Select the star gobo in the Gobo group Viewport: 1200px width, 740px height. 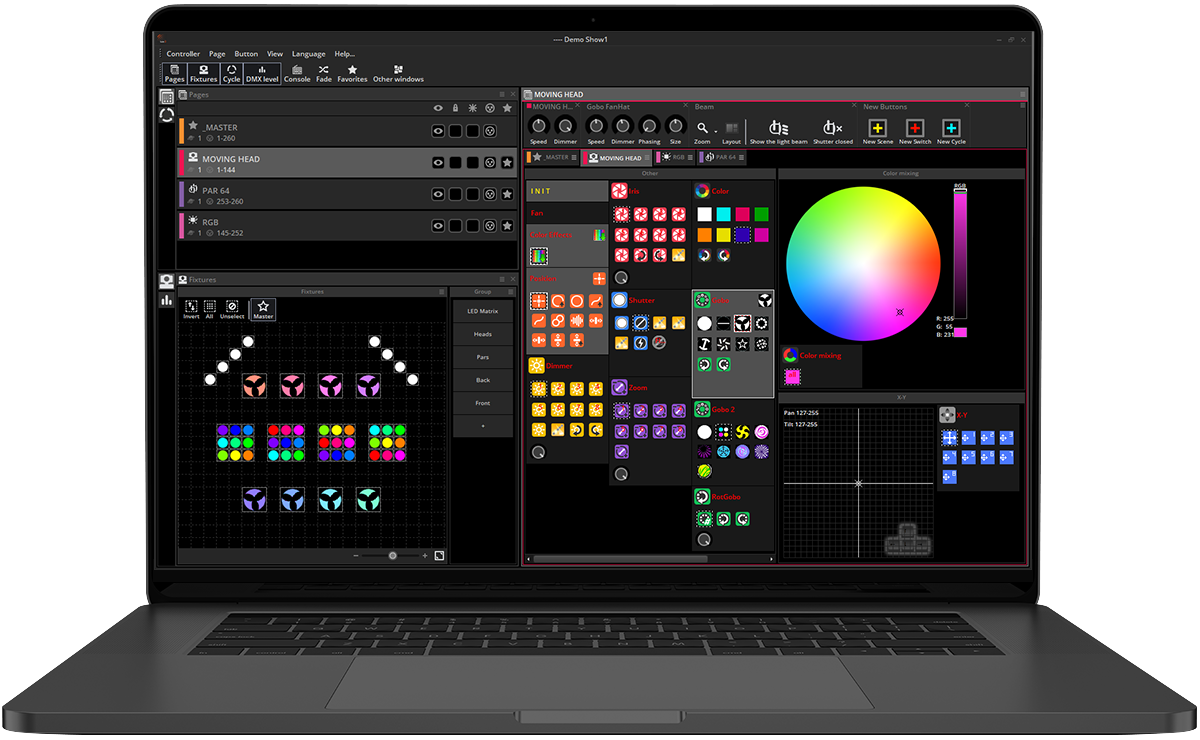pos(742,344)
